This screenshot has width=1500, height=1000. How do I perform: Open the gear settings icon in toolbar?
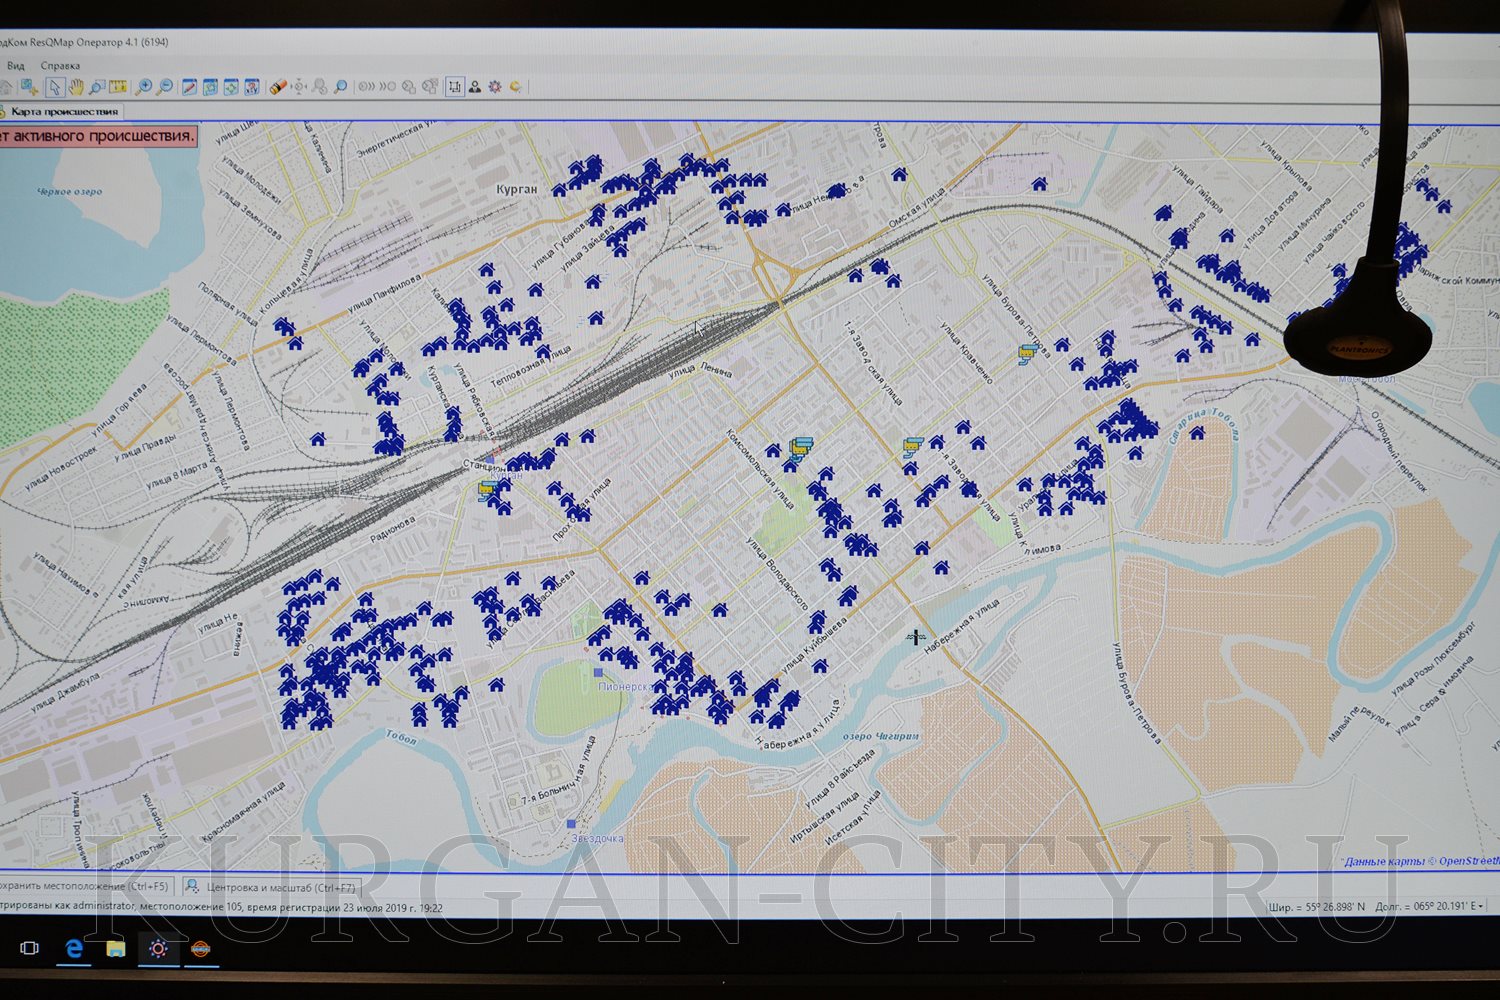[494, 87]
